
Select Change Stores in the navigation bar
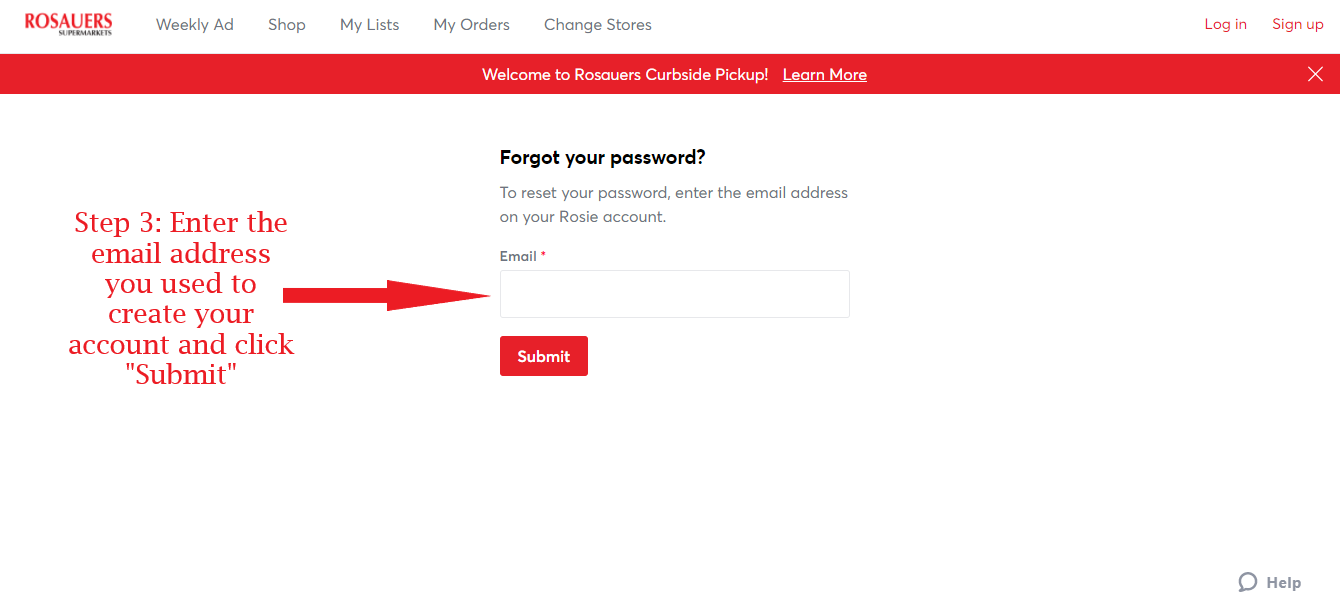pos(597,25)
